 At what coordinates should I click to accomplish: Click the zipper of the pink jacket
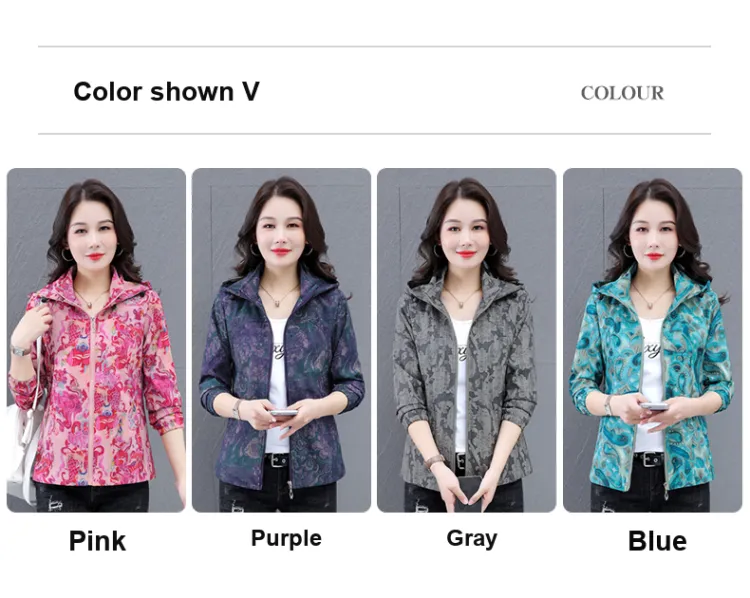click(x=89, y=397)
